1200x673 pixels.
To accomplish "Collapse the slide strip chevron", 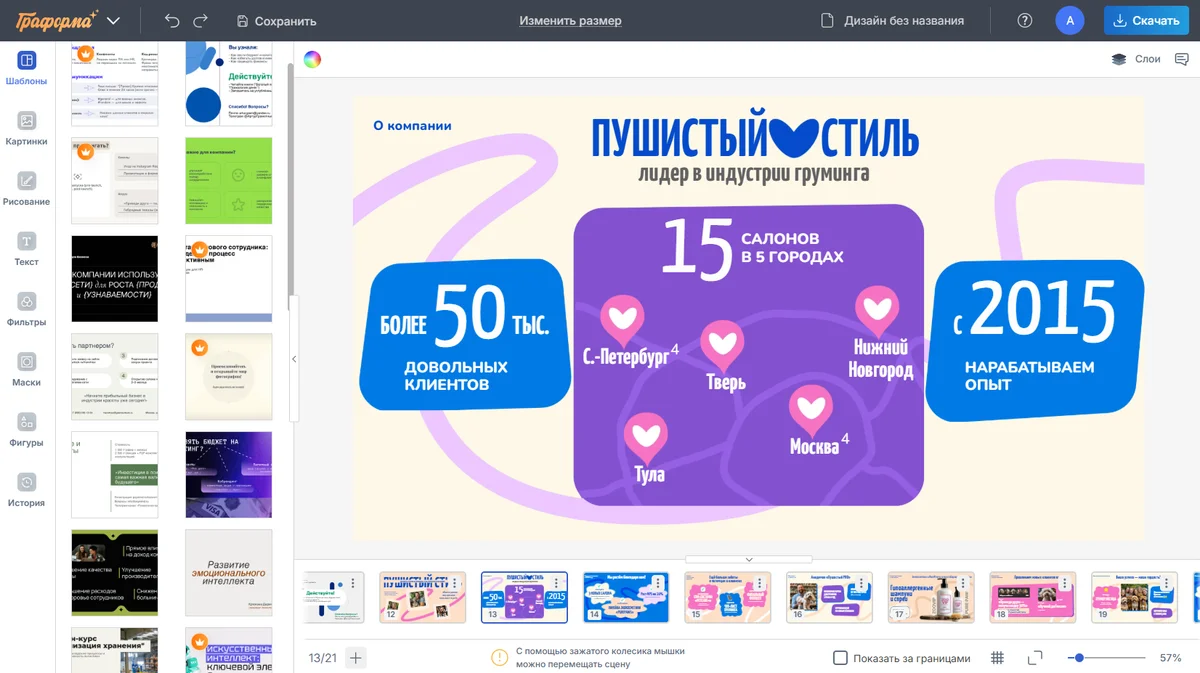I will tap(748, 560).
